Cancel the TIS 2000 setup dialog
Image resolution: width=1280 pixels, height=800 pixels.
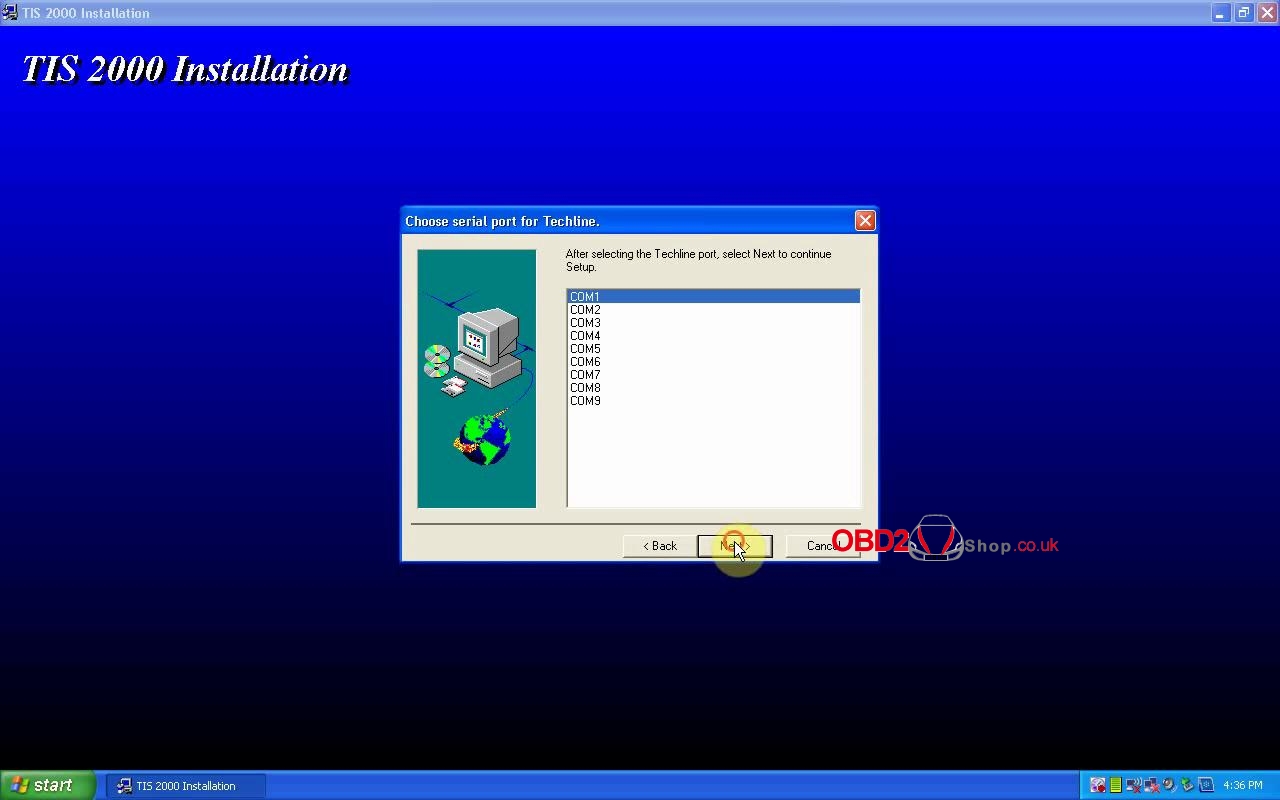click(822, 546)
